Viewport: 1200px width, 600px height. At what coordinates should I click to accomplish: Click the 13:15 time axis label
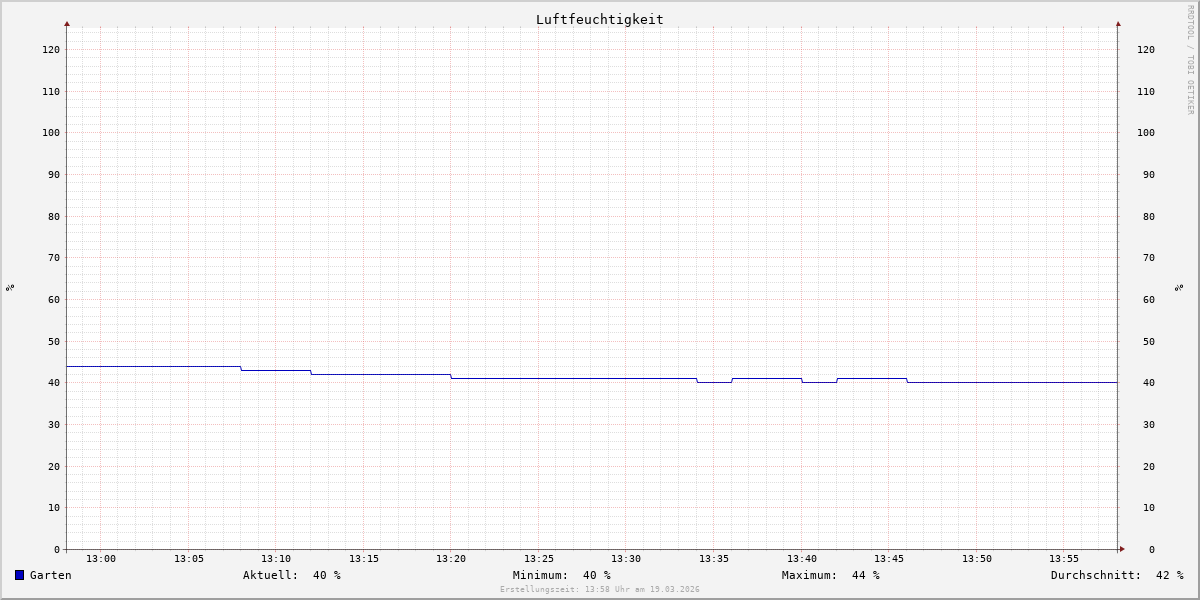click(364, 559)
